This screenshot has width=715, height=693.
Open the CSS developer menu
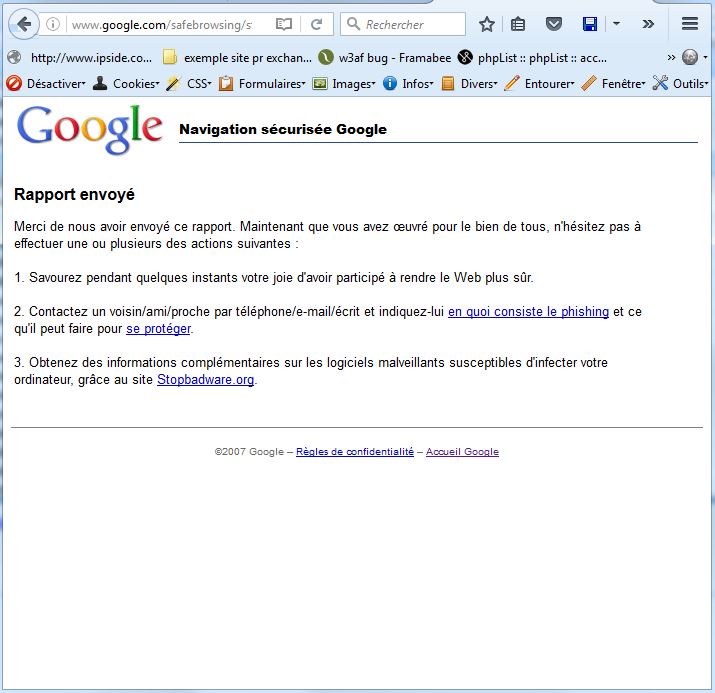[x=189, y=84]
